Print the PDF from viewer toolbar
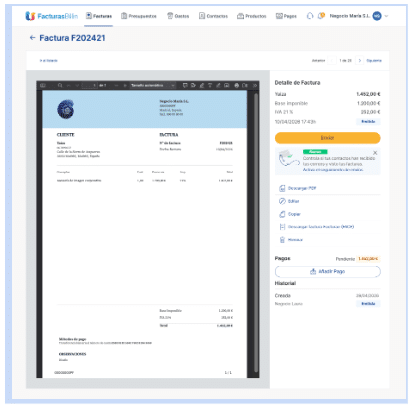Viewport: 411px width, 411px height. 236,85
